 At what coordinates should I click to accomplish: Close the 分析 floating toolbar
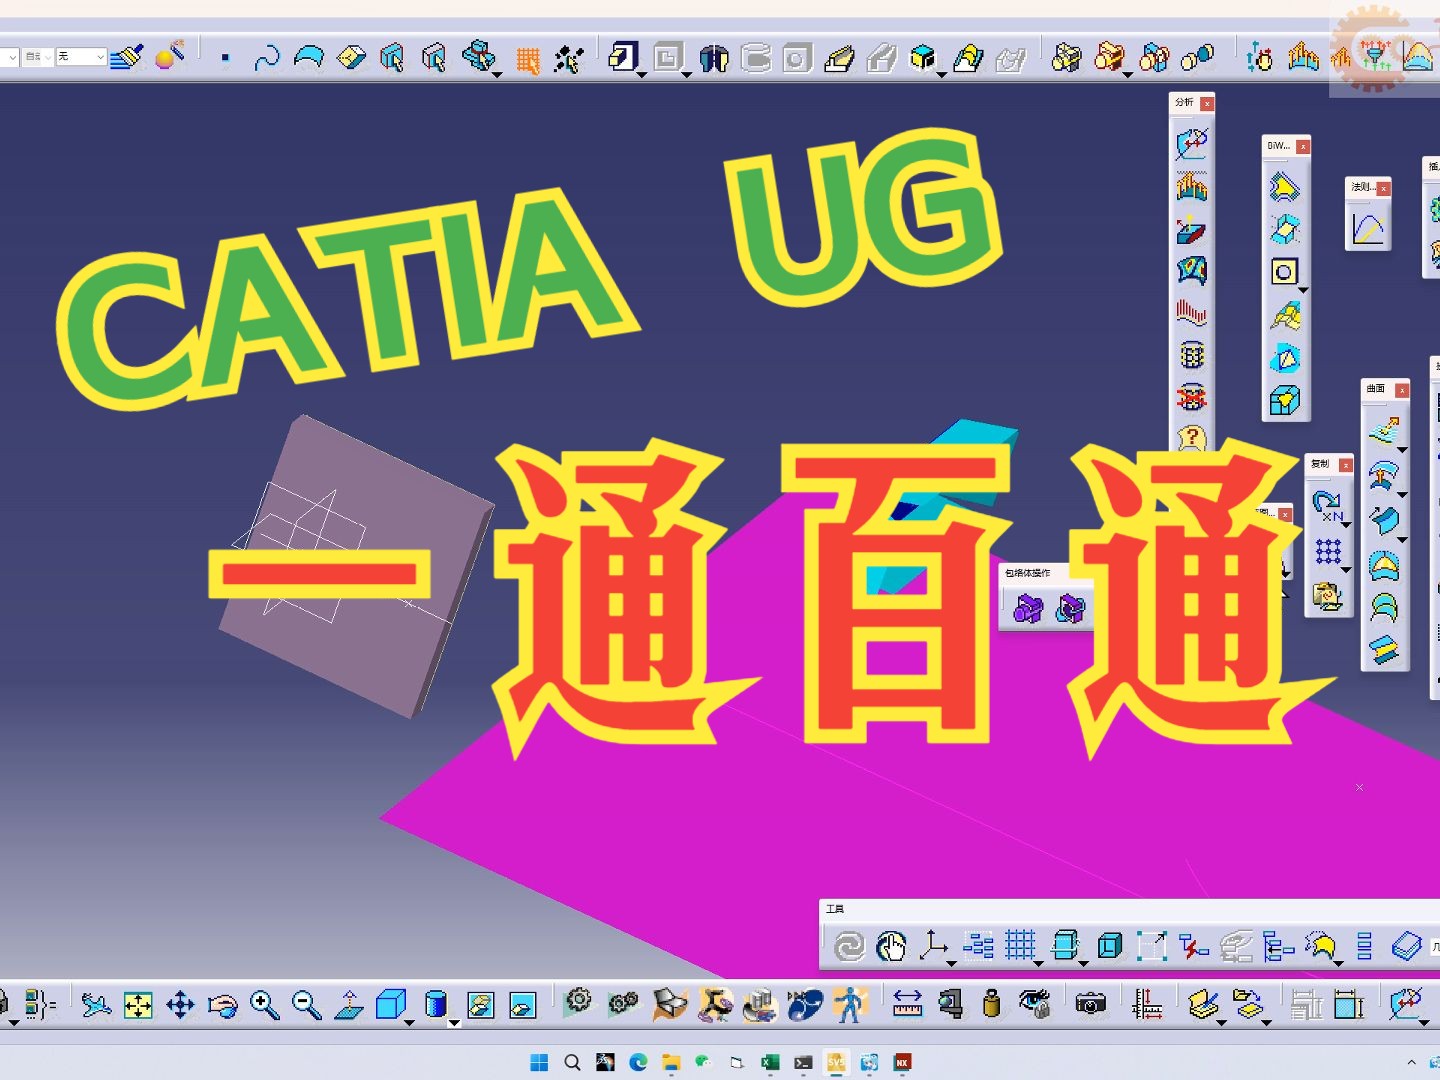tap(1207, 104)
